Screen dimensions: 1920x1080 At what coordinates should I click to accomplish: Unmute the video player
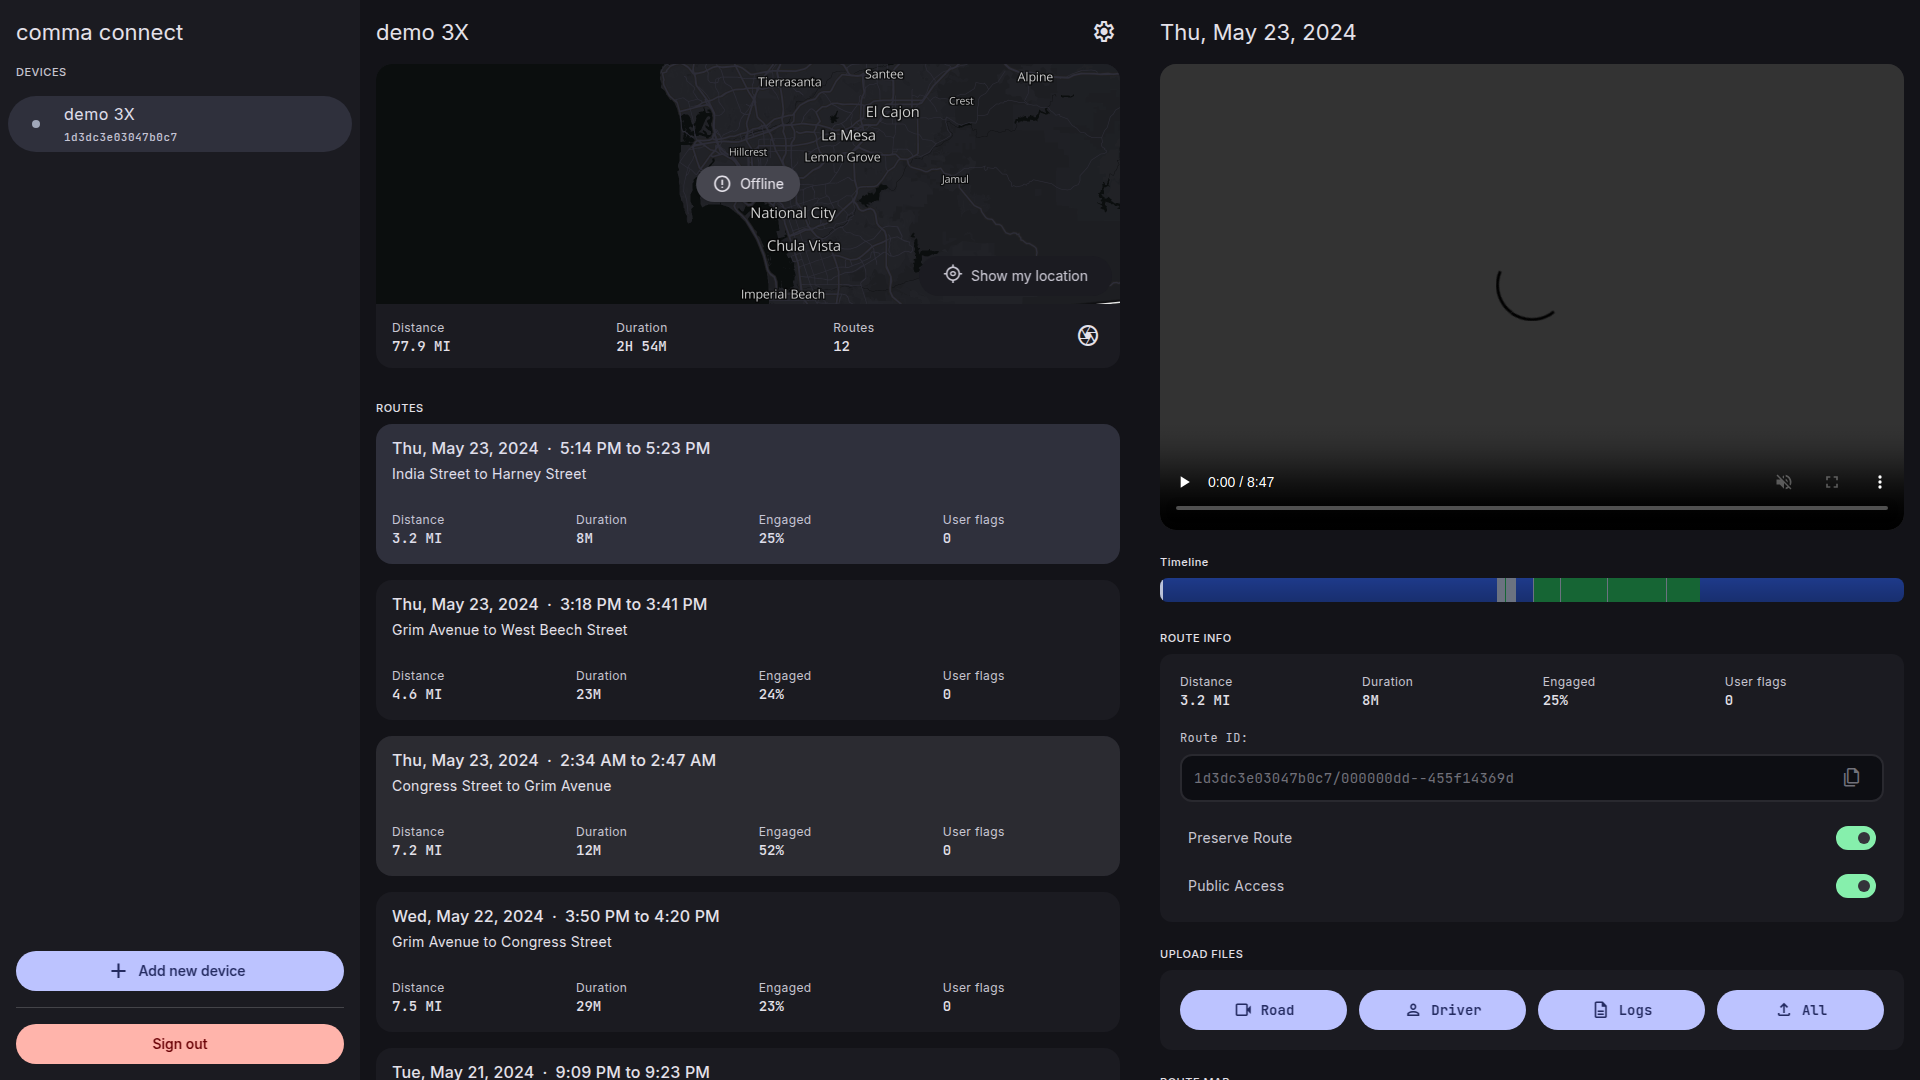click(x=1783, y=482)
